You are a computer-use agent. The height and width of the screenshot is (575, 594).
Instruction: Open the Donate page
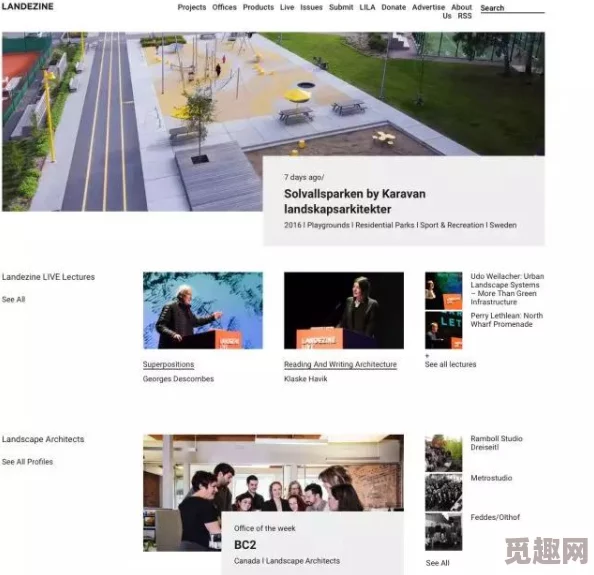tap(394, 7)
